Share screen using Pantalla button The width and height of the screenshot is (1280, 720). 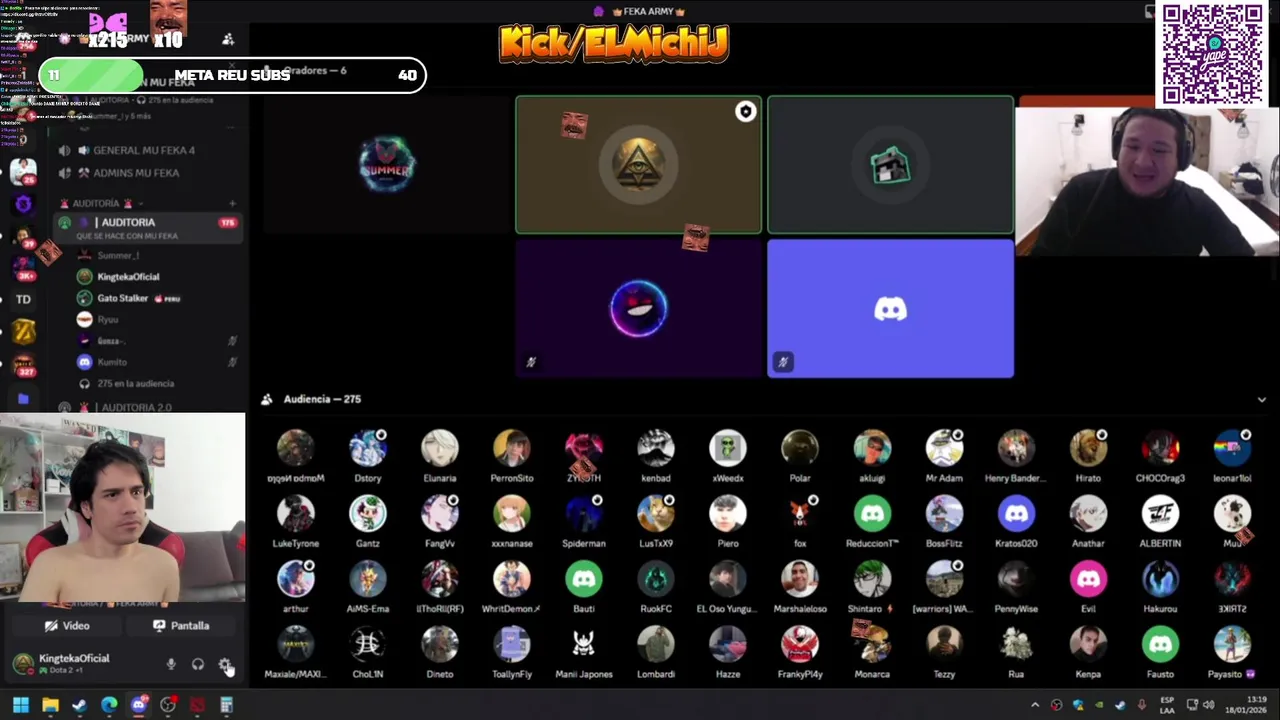pyautogui.click(x=181, y=626)
